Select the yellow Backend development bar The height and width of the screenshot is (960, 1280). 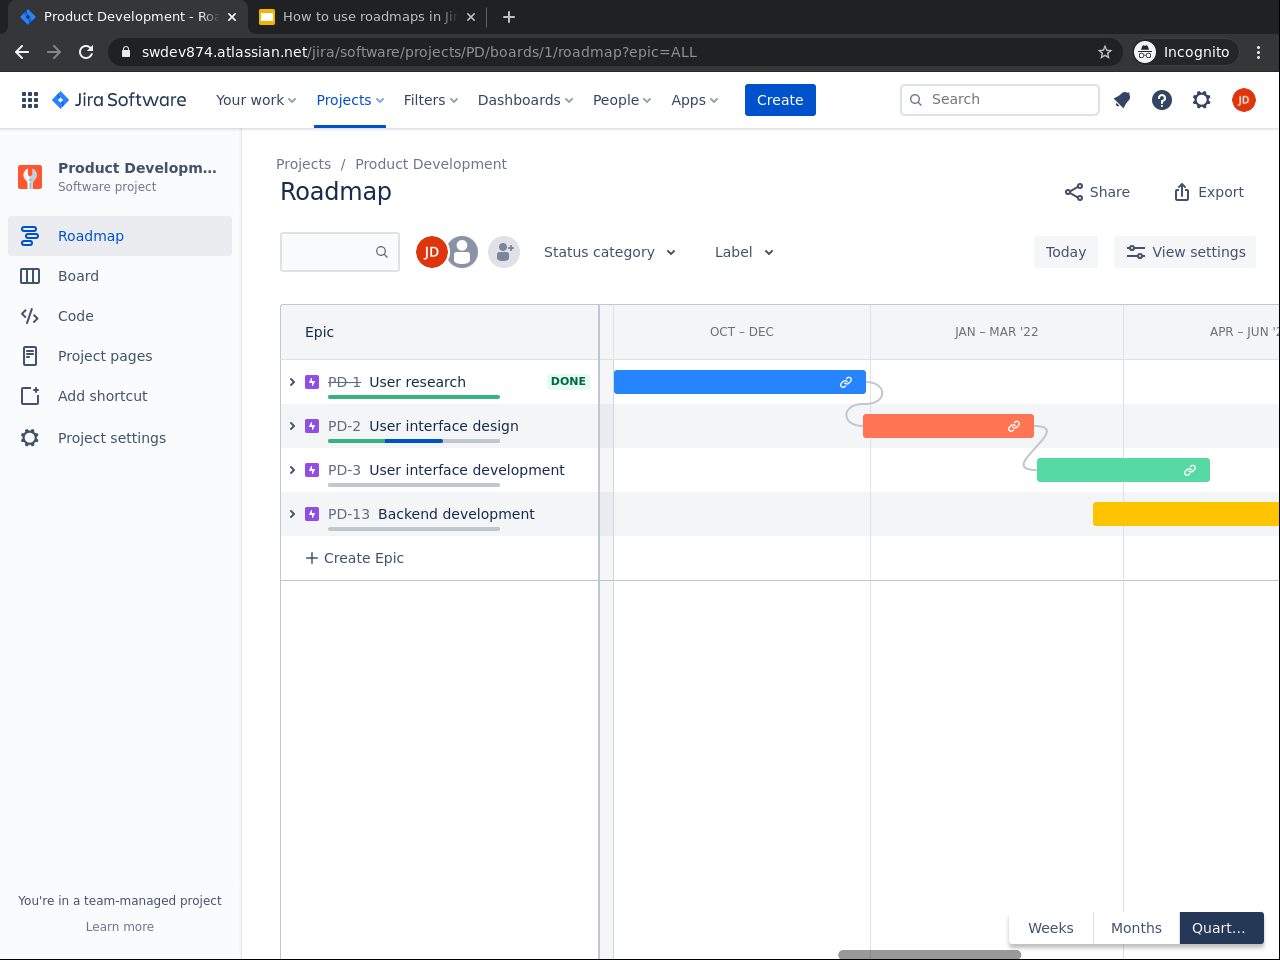(x=1185, y=514)
